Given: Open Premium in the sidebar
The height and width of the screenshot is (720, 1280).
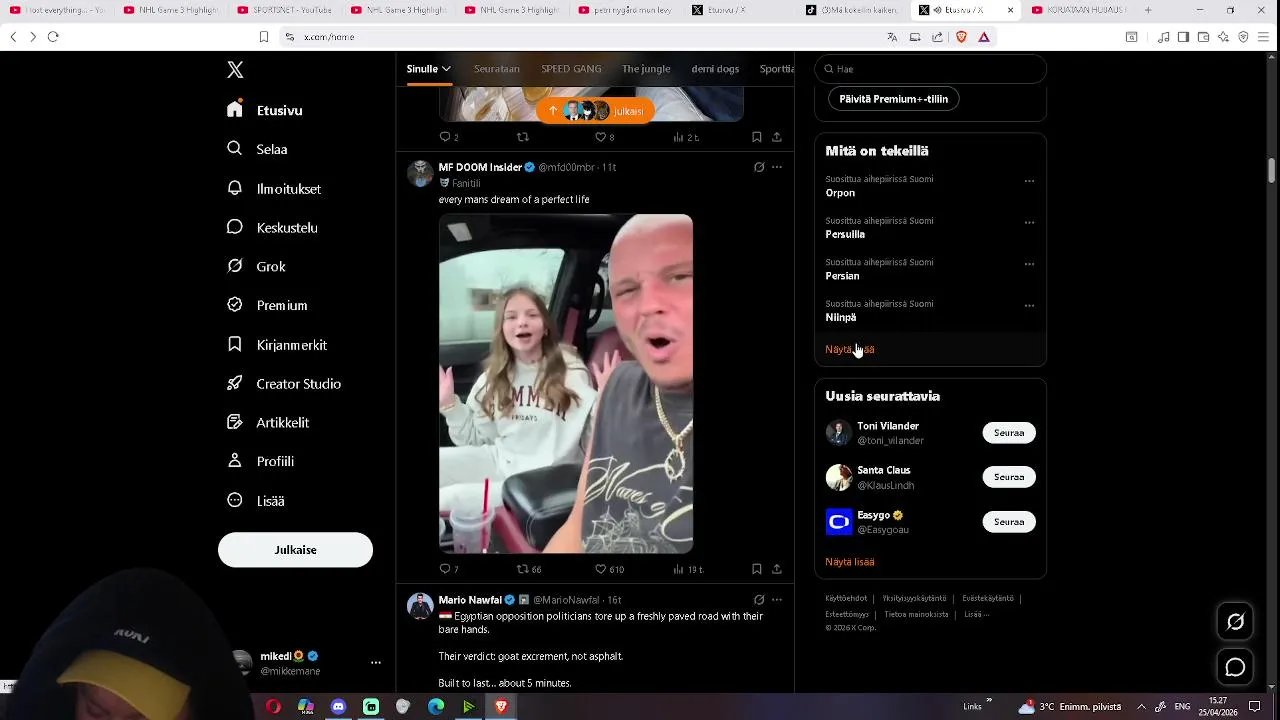Looking at the screenshot, I should pyautogui.click(x=267, y=306).
